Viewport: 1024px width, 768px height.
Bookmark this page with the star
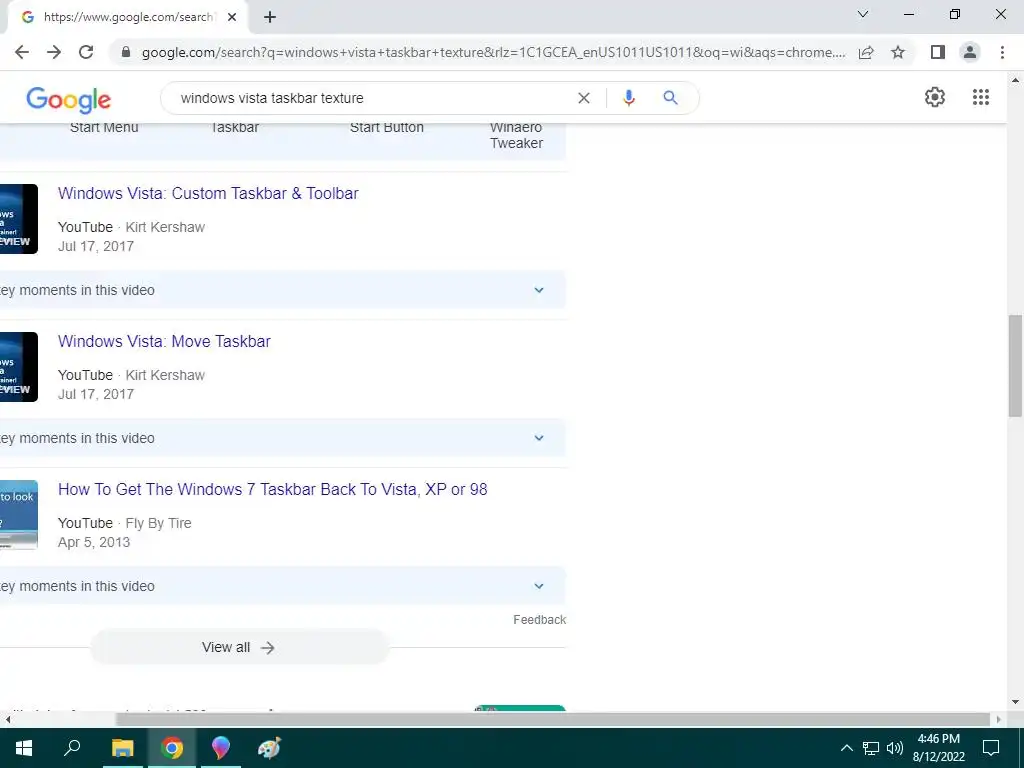[x=898, y=52]
